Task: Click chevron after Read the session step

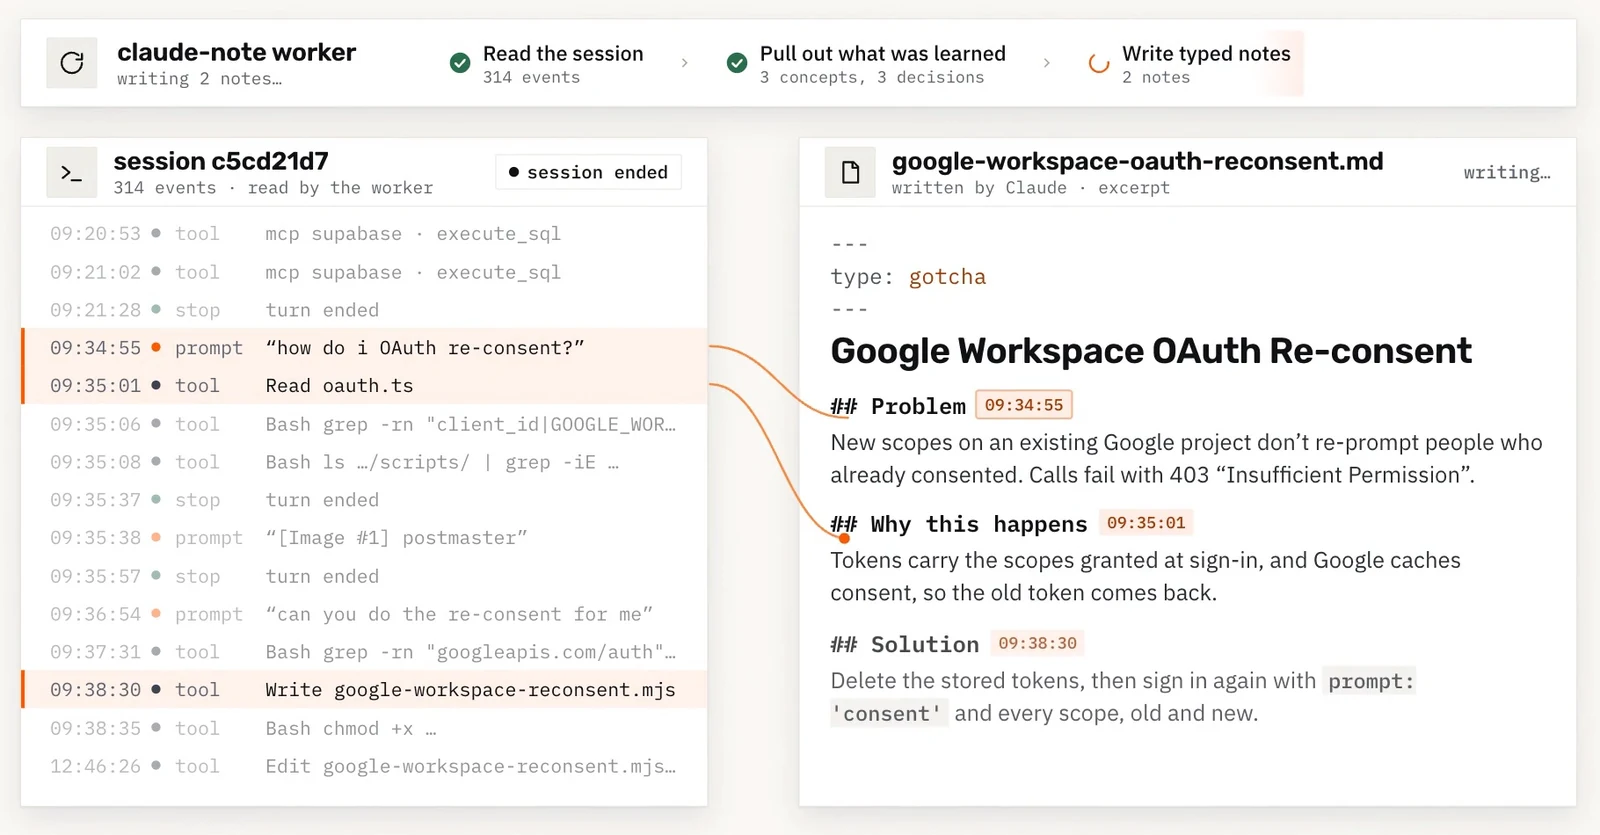Action: (x=685, y=63)
